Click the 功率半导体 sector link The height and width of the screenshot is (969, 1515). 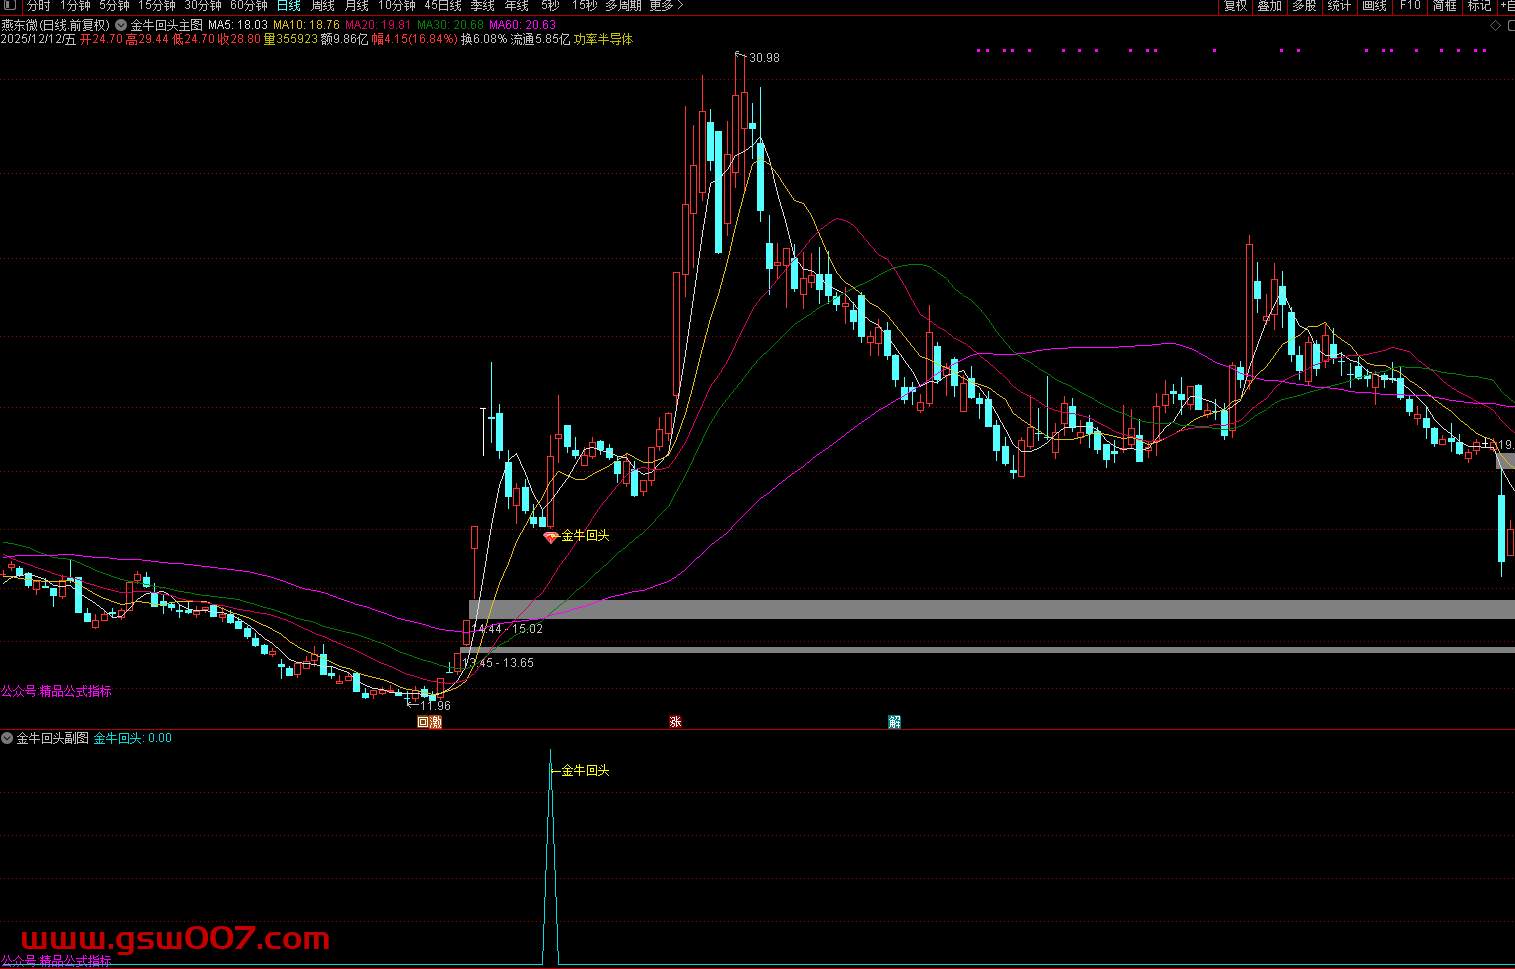tap(603, 40)
